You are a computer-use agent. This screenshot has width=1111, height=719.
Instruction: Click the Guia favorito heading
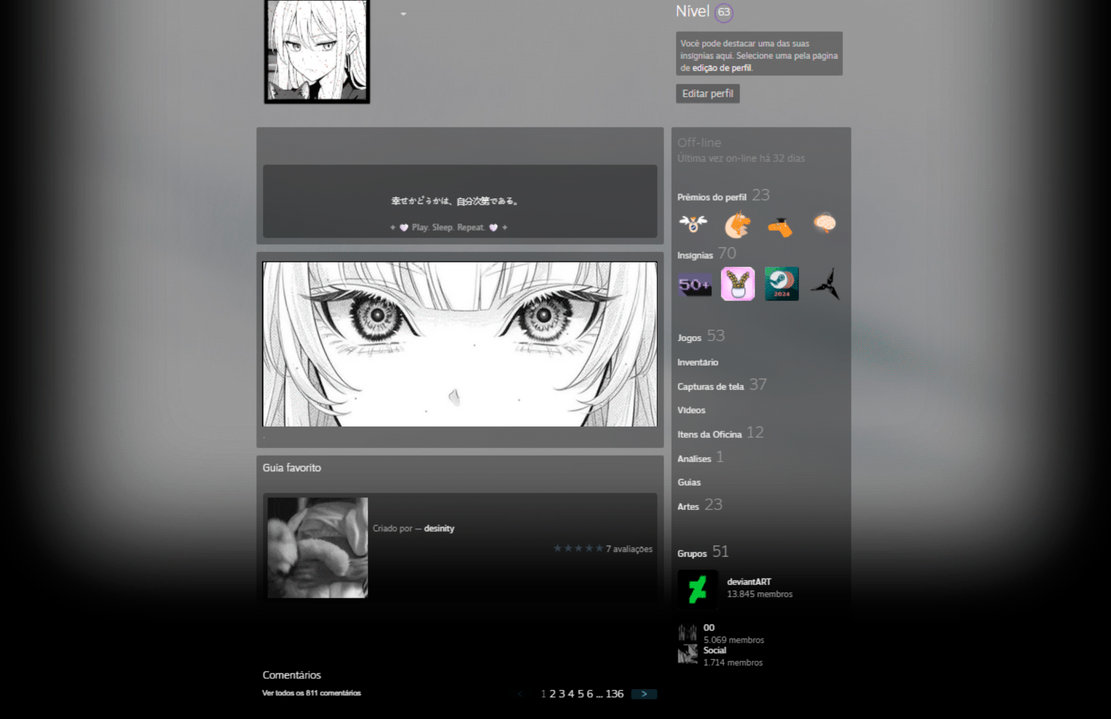(292, 468)
